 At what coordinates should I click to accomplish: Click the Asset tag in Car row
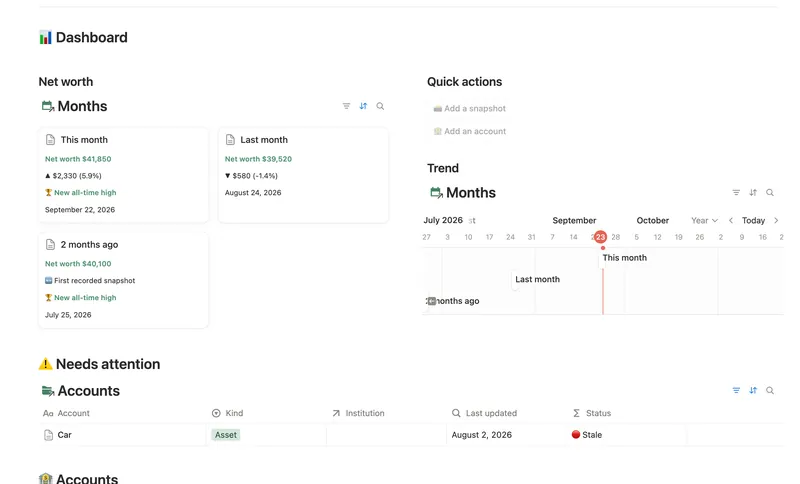[226, 435]
